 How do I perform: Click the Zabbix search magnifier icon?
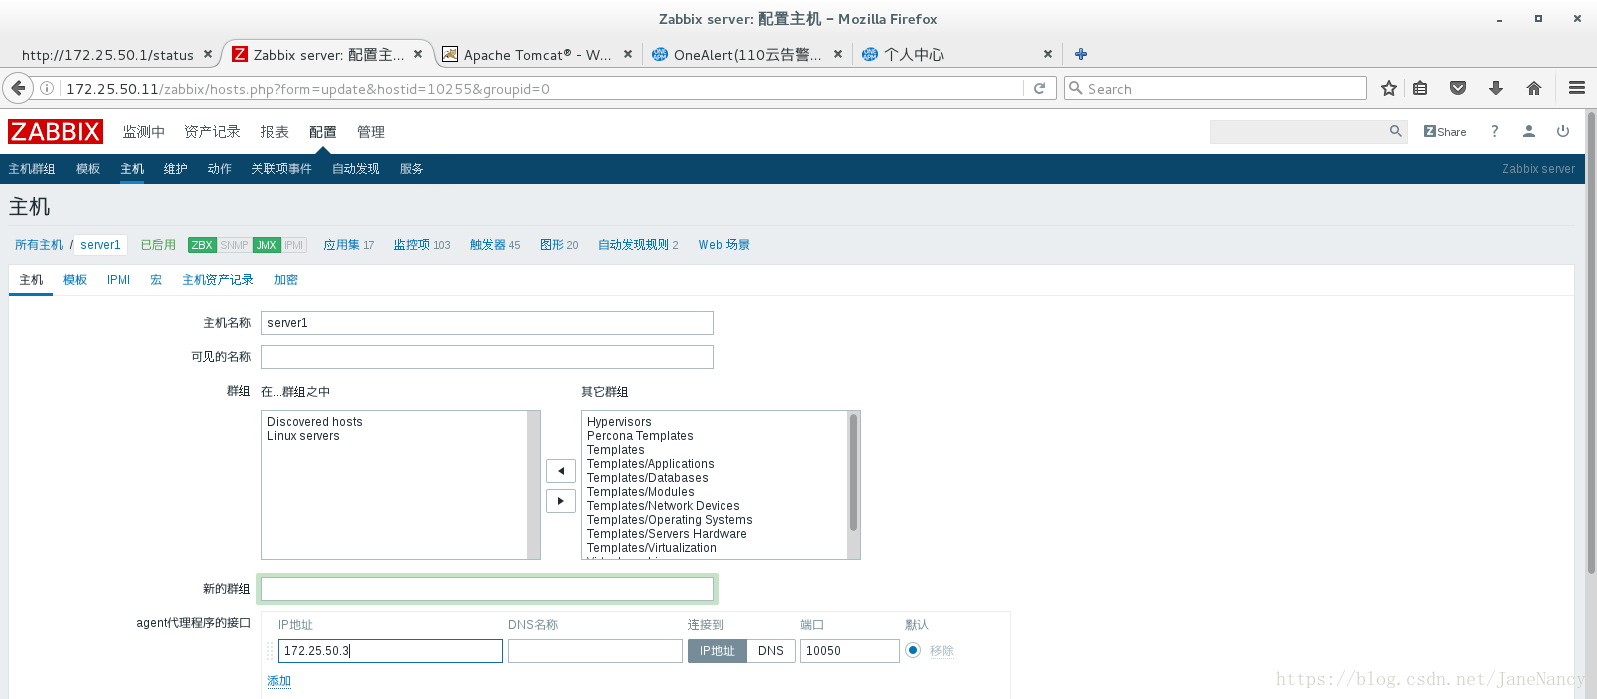click(1396, 131)
